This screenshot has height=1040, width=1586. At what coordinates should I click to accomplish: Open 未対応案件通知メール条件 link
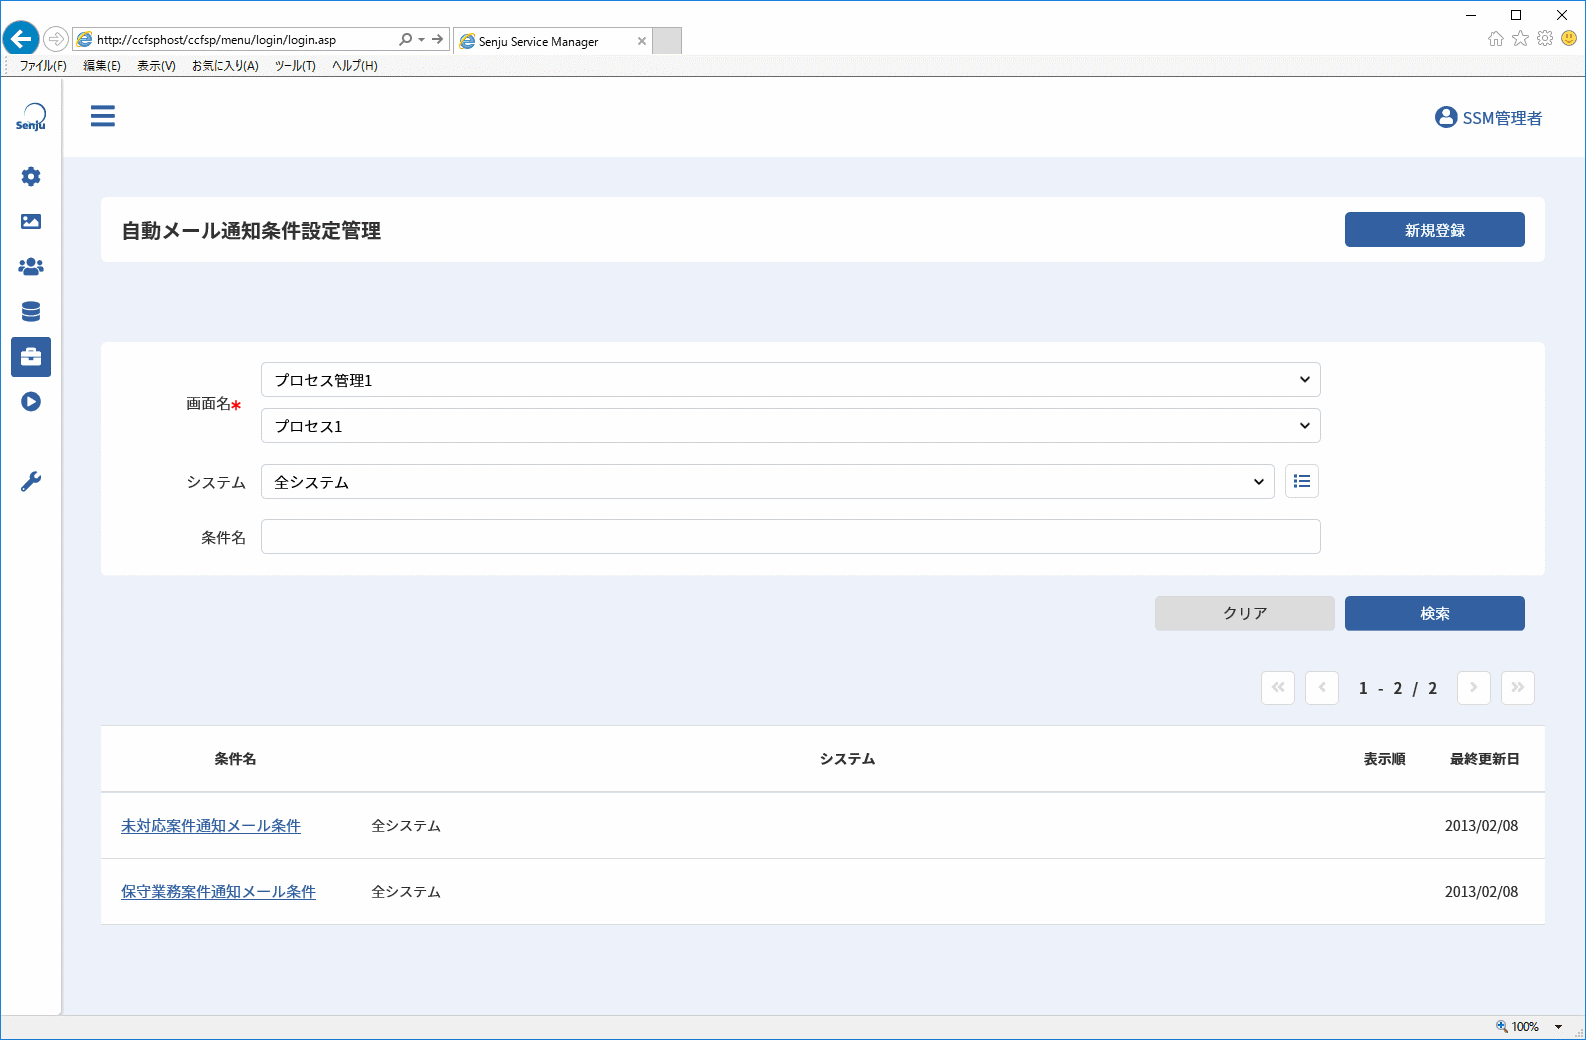click(x=211, y=826)
